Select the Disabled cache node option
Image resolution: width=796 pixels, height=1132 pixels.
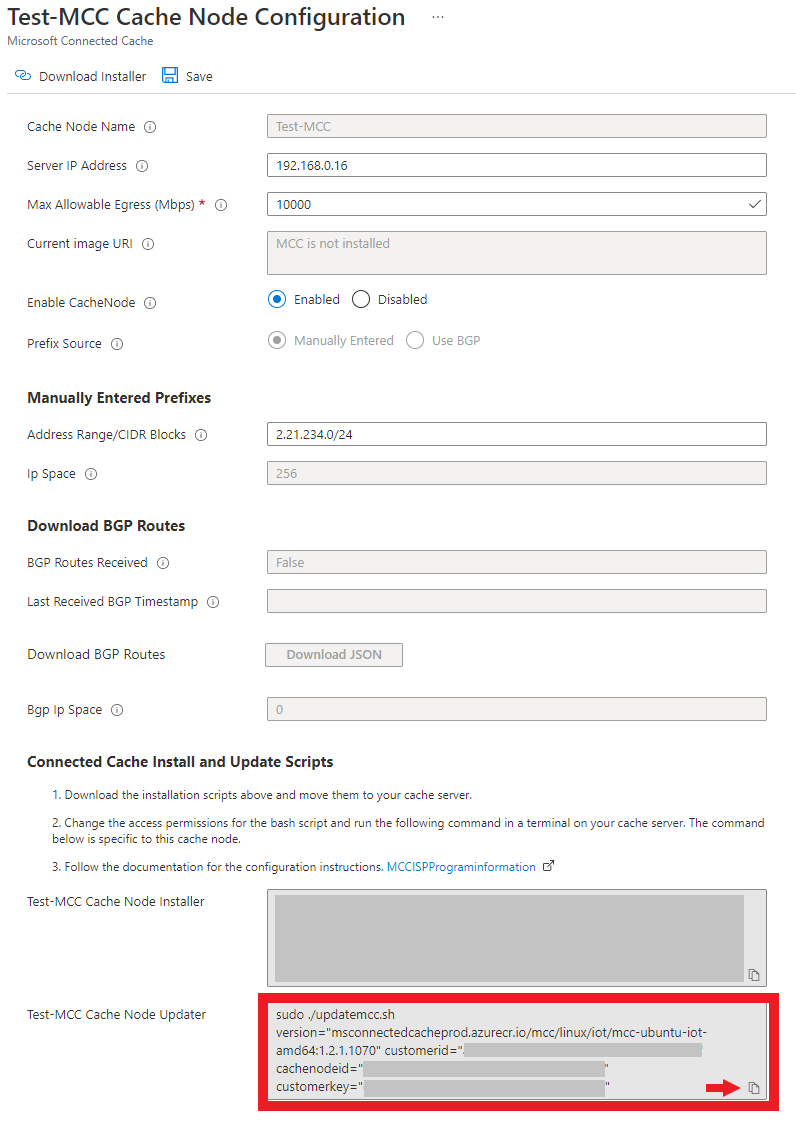(361, 300)
